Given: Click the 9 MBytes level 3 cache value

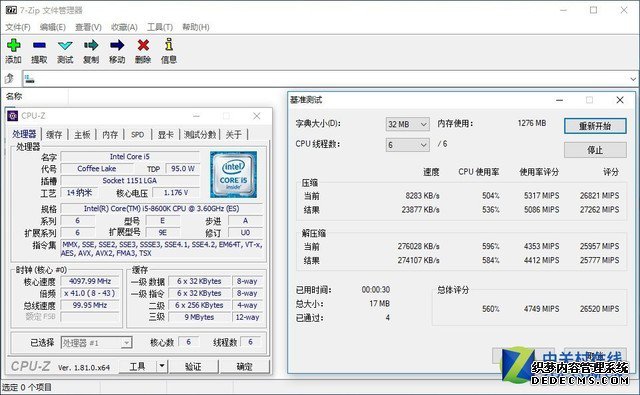Looking at the screenshot, I should (x=199, y=317).
